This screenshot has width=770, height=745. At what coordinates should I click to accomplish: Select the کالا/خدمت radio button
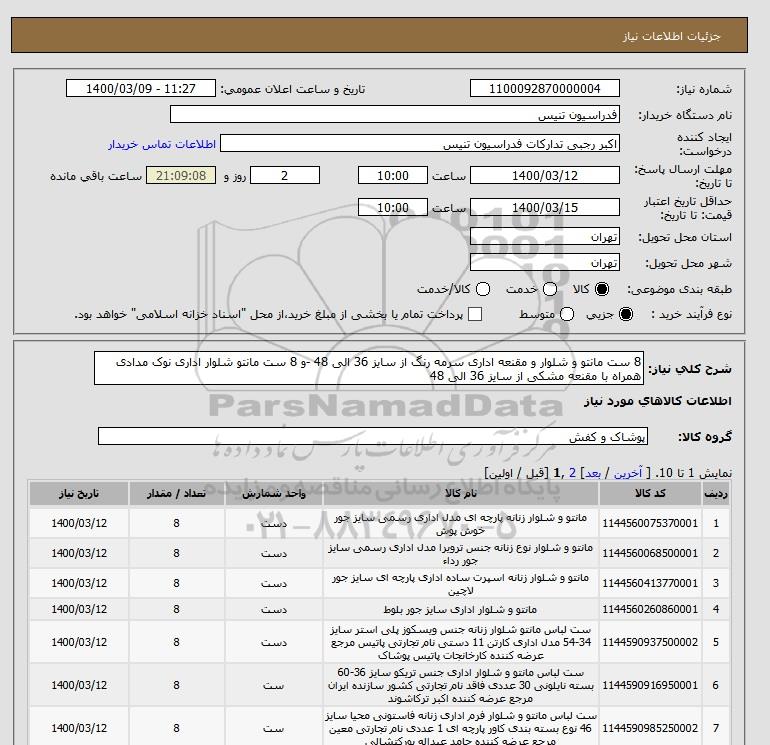point(483,289)
